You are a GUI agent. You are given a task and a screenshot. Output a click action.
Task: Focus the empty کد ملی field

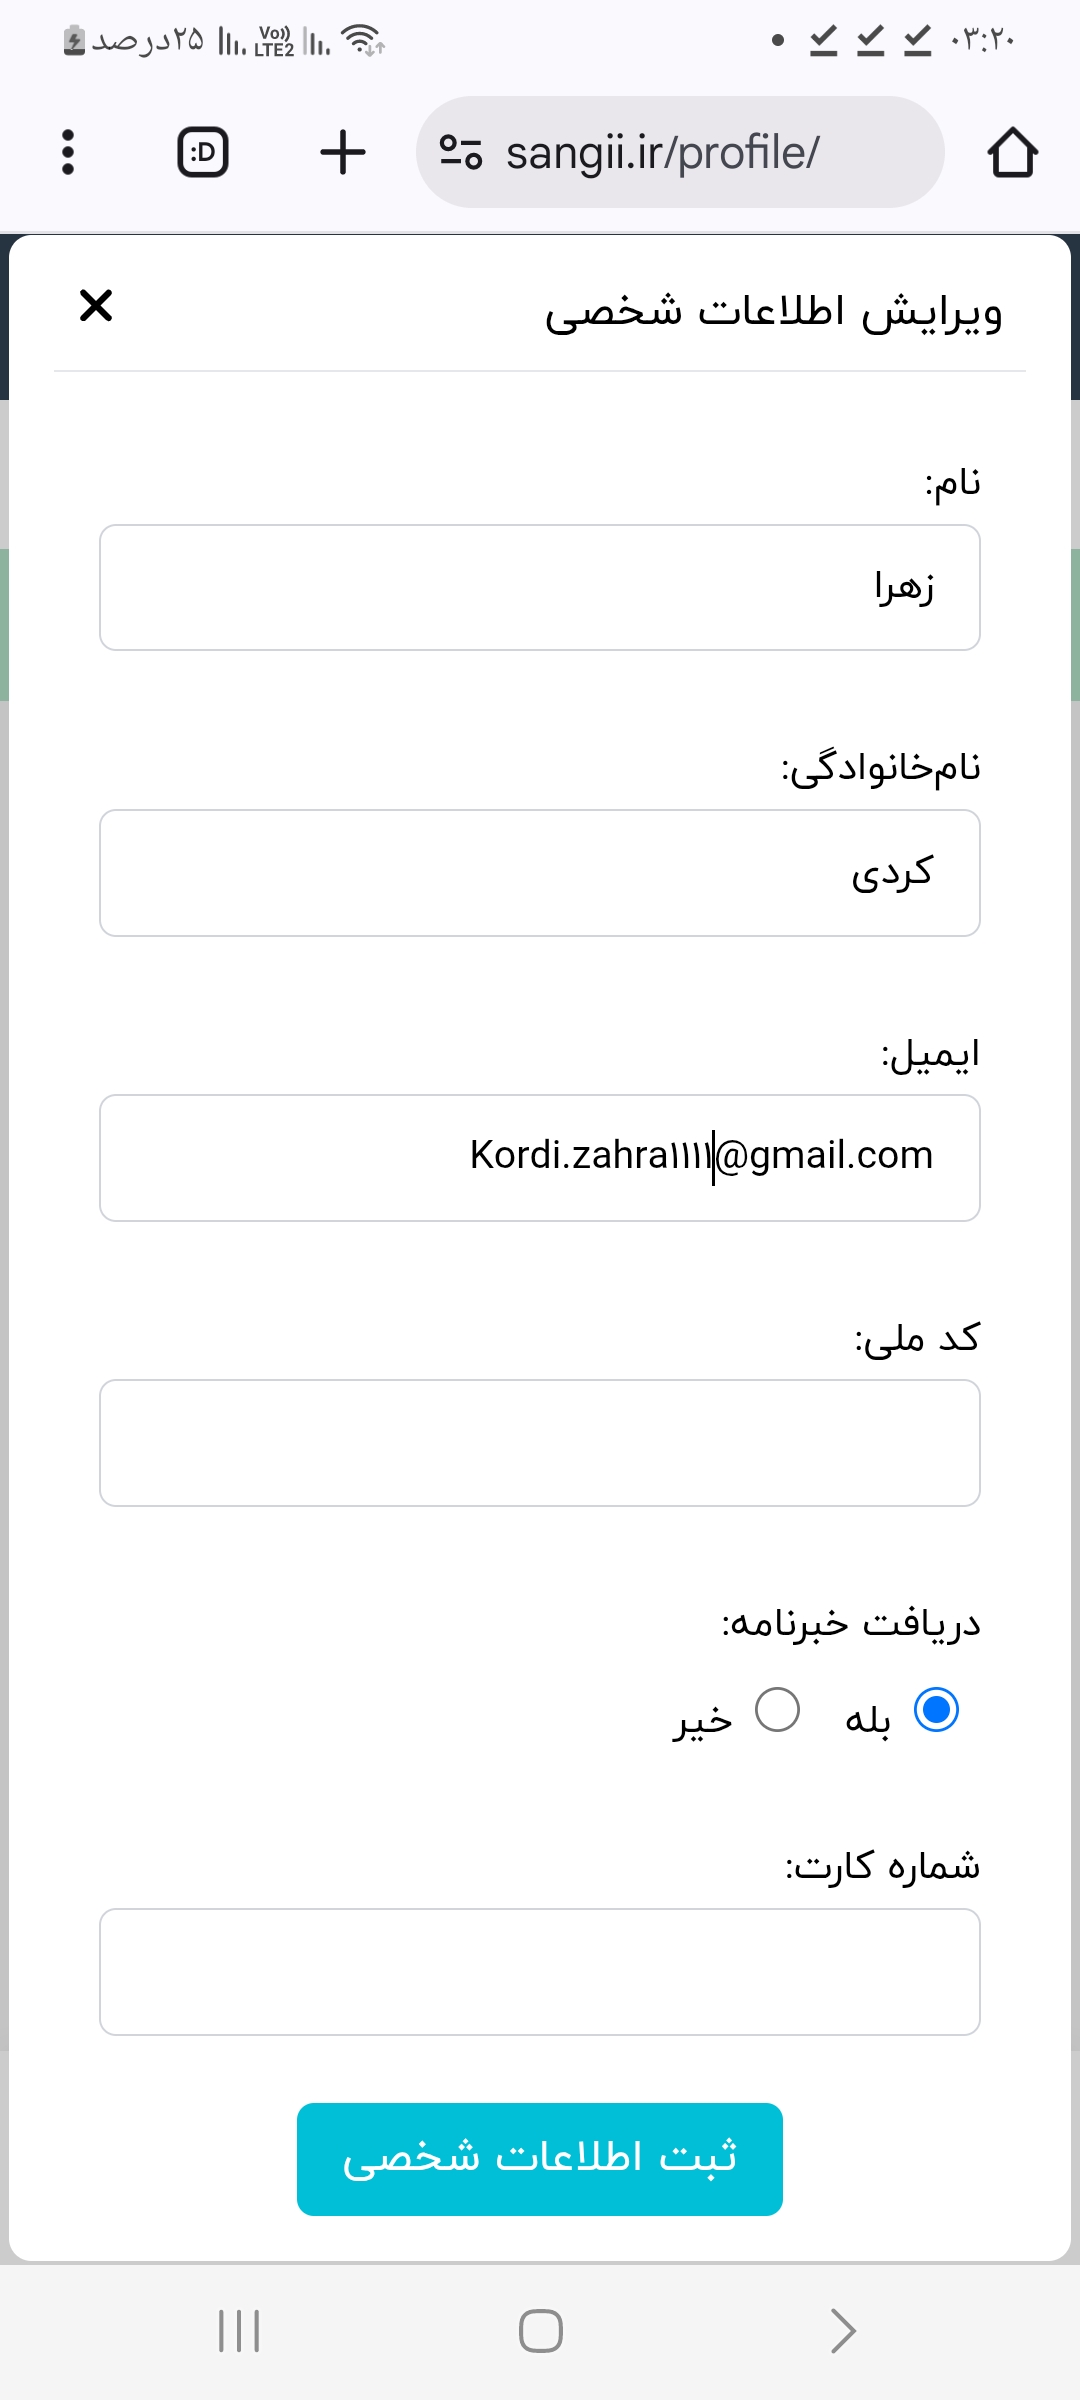pyautogui.click(x=540, y=1443)
